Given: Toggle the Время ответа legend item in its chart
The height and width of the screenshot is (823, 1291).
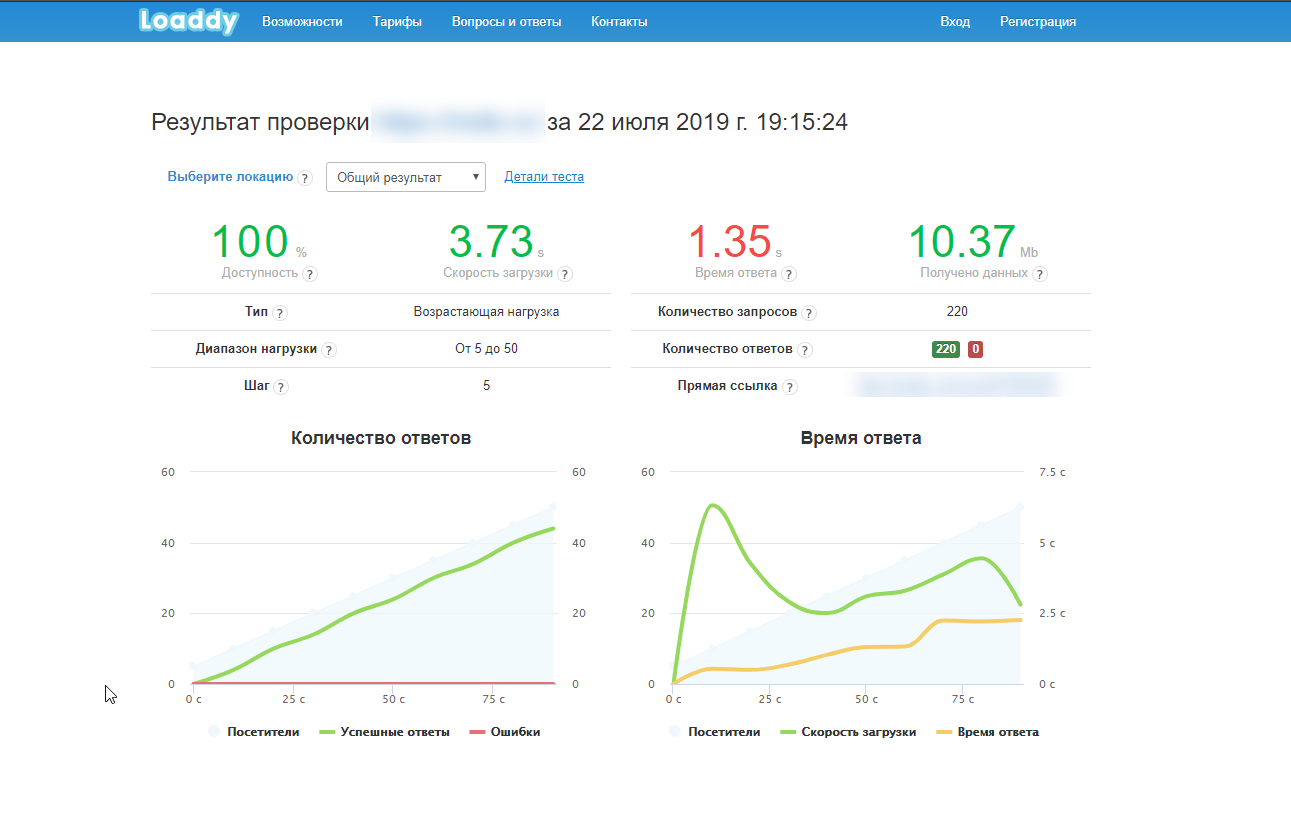Looking at the screenshot, I should (986, 732).
